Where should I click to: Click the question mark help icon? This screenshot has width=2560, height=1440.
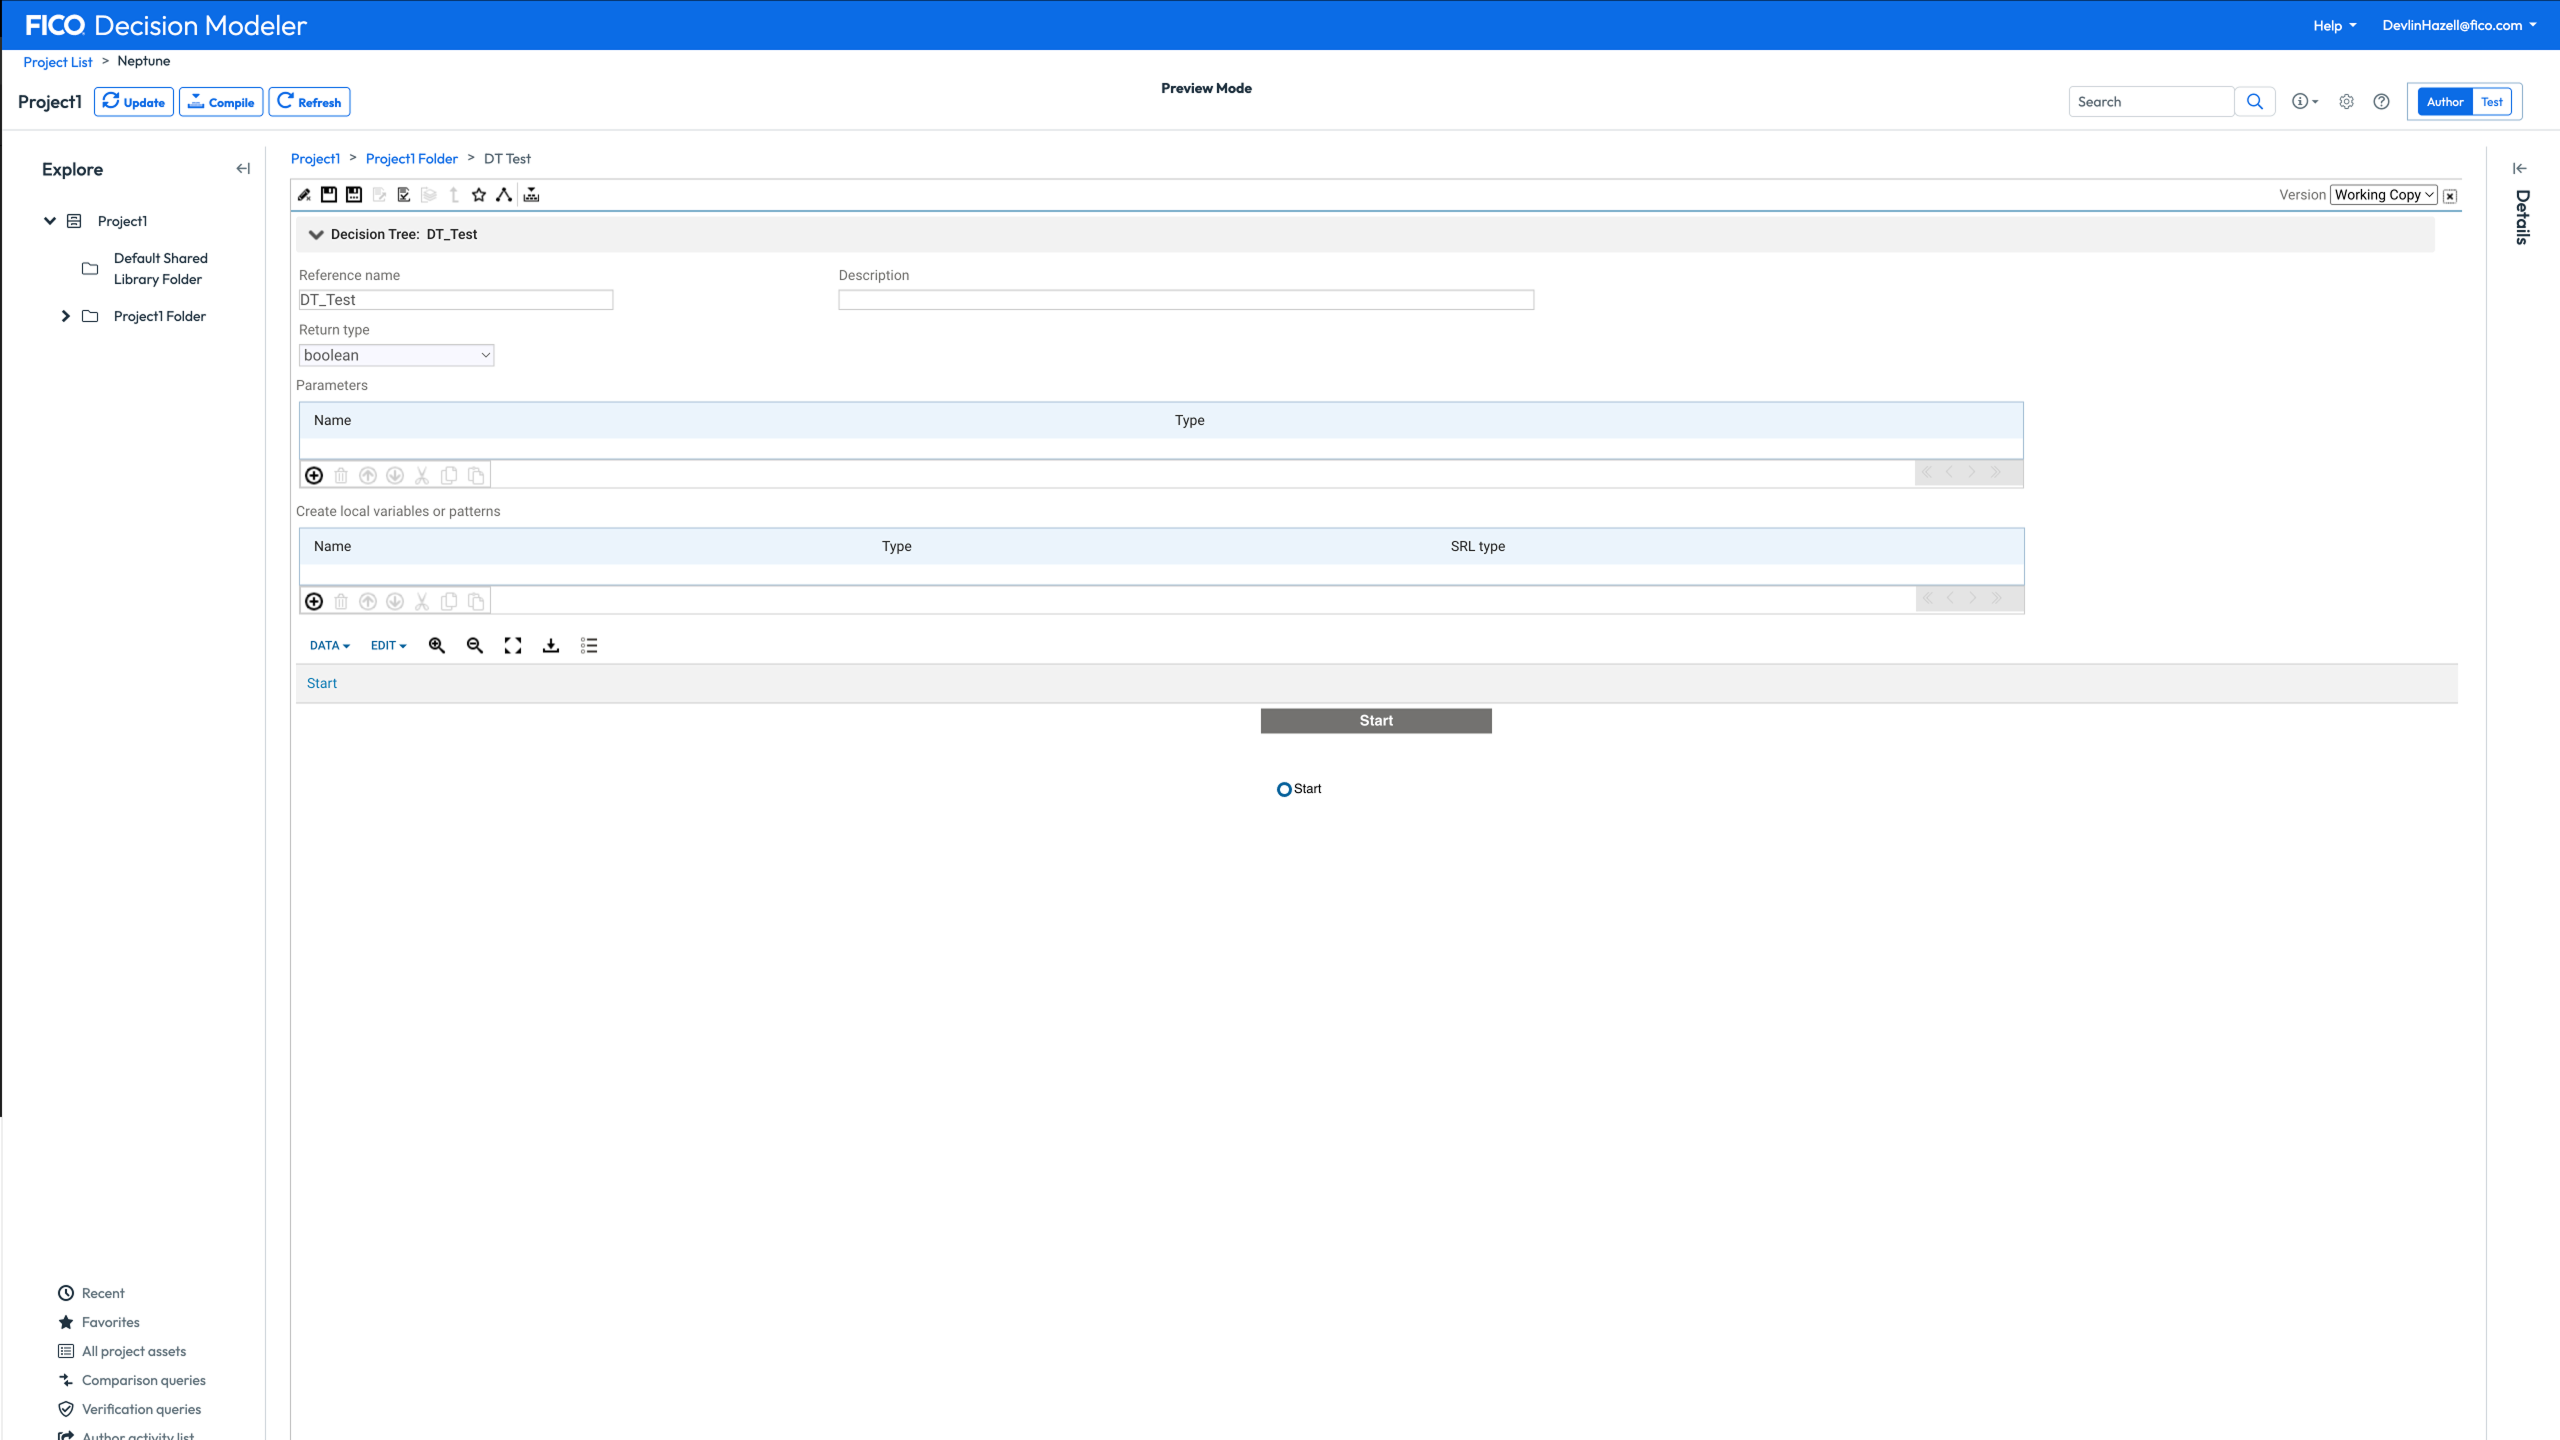coord(2382,102)
